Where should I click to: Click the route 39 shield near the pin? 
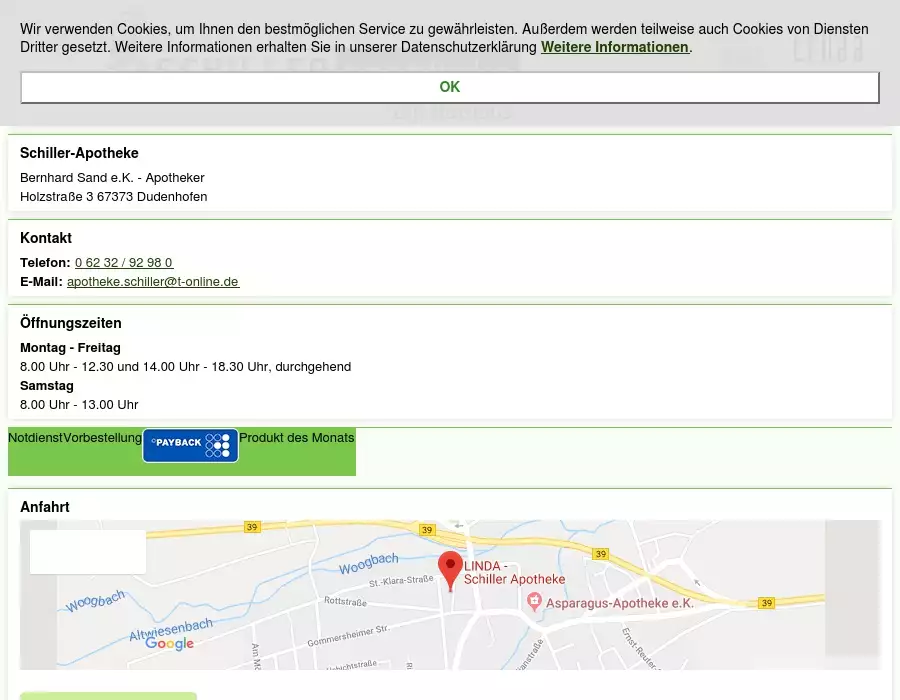[427, 529]
